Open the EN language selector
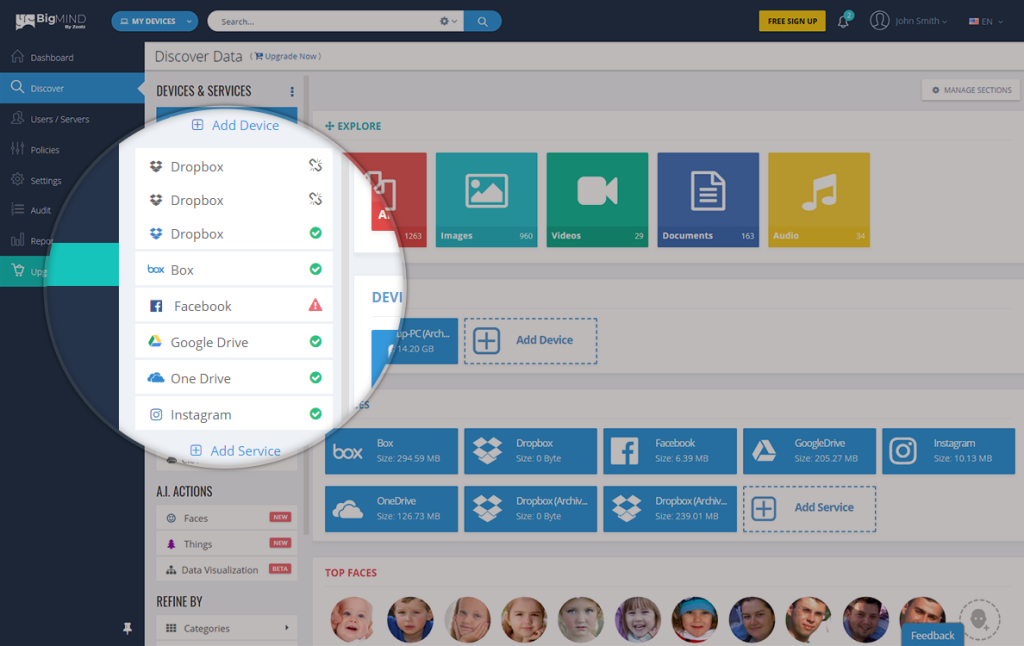 pos(985,22)
